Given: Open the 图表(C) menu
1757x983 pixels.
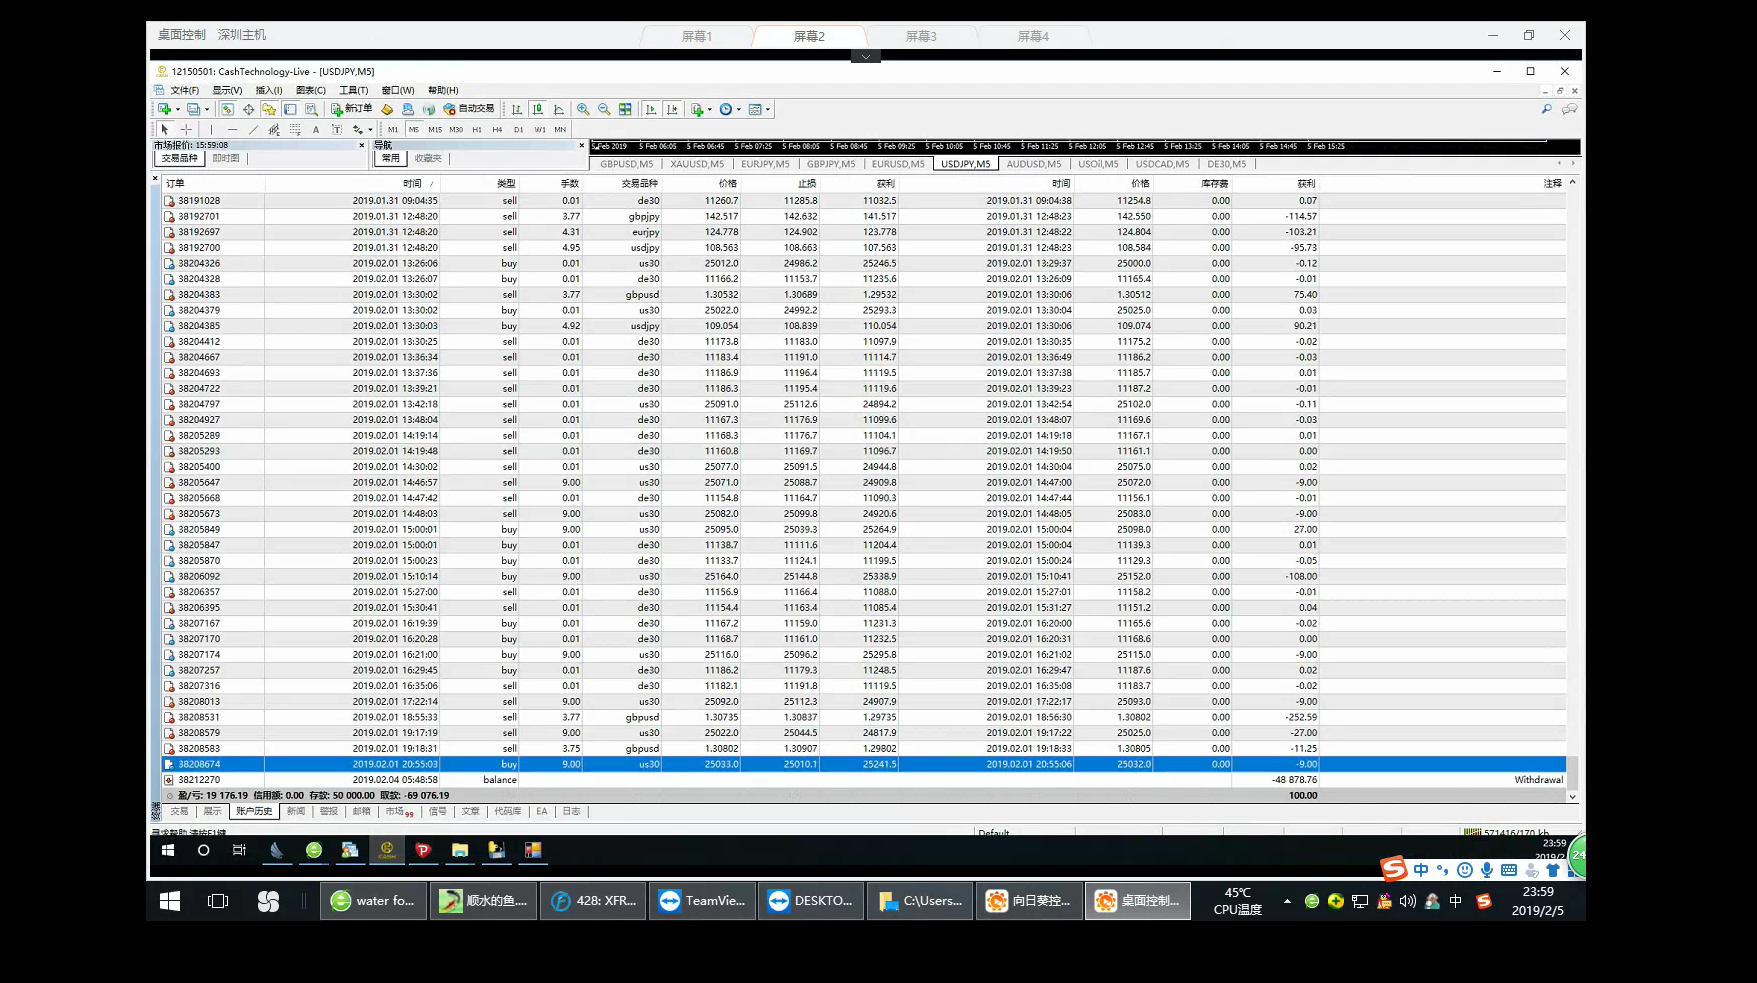Looking at the screenshot, I should click(x=311, y=90).
